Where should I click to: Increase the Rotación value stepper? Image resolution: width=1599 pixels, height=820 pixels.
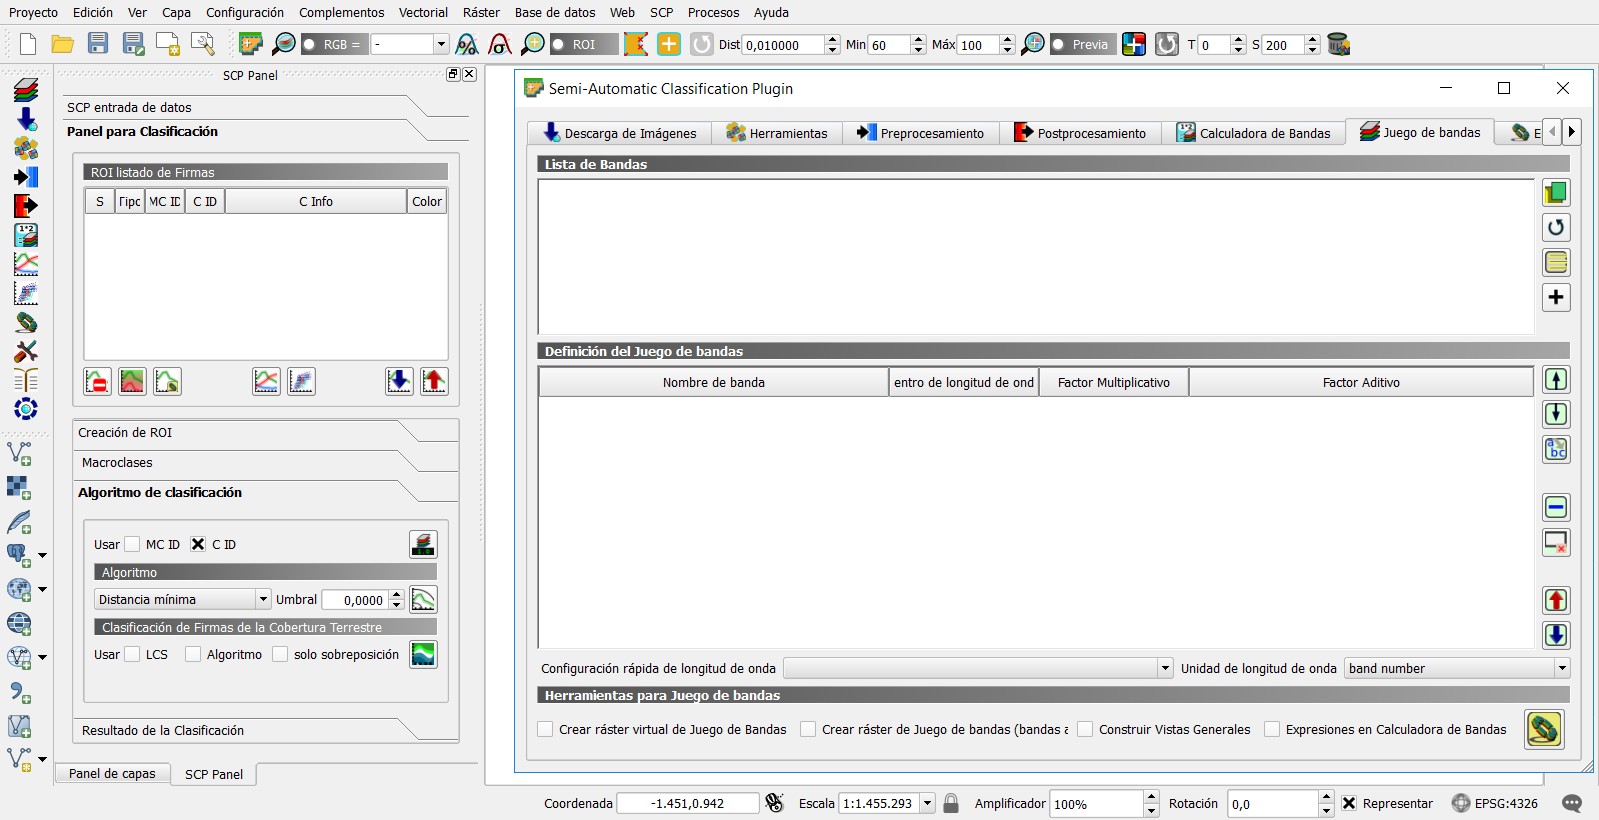coord(1326,797)
